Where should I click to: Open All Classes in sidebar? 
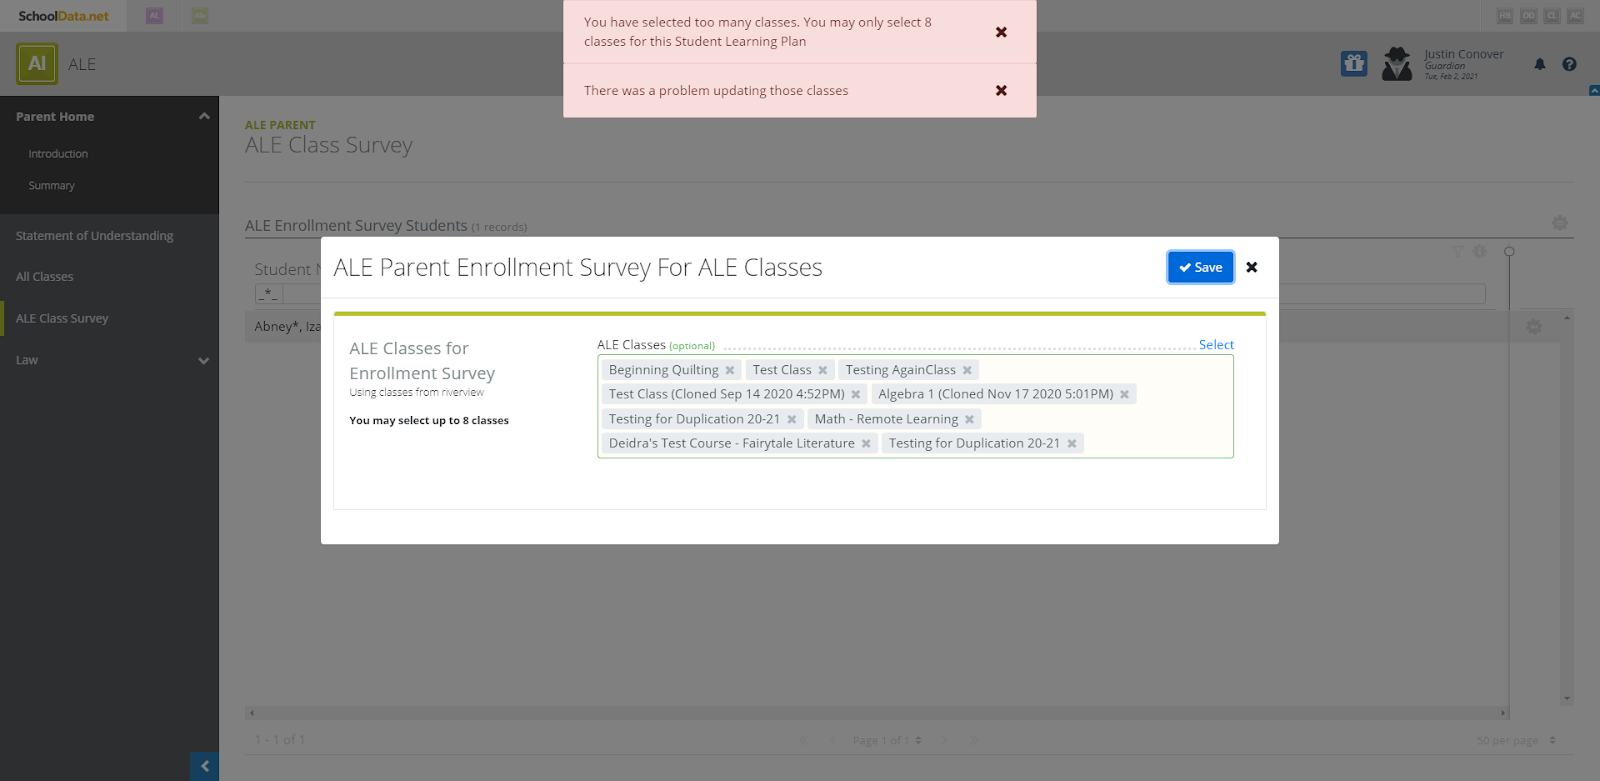pyautogui.click(x=45, y=277)
